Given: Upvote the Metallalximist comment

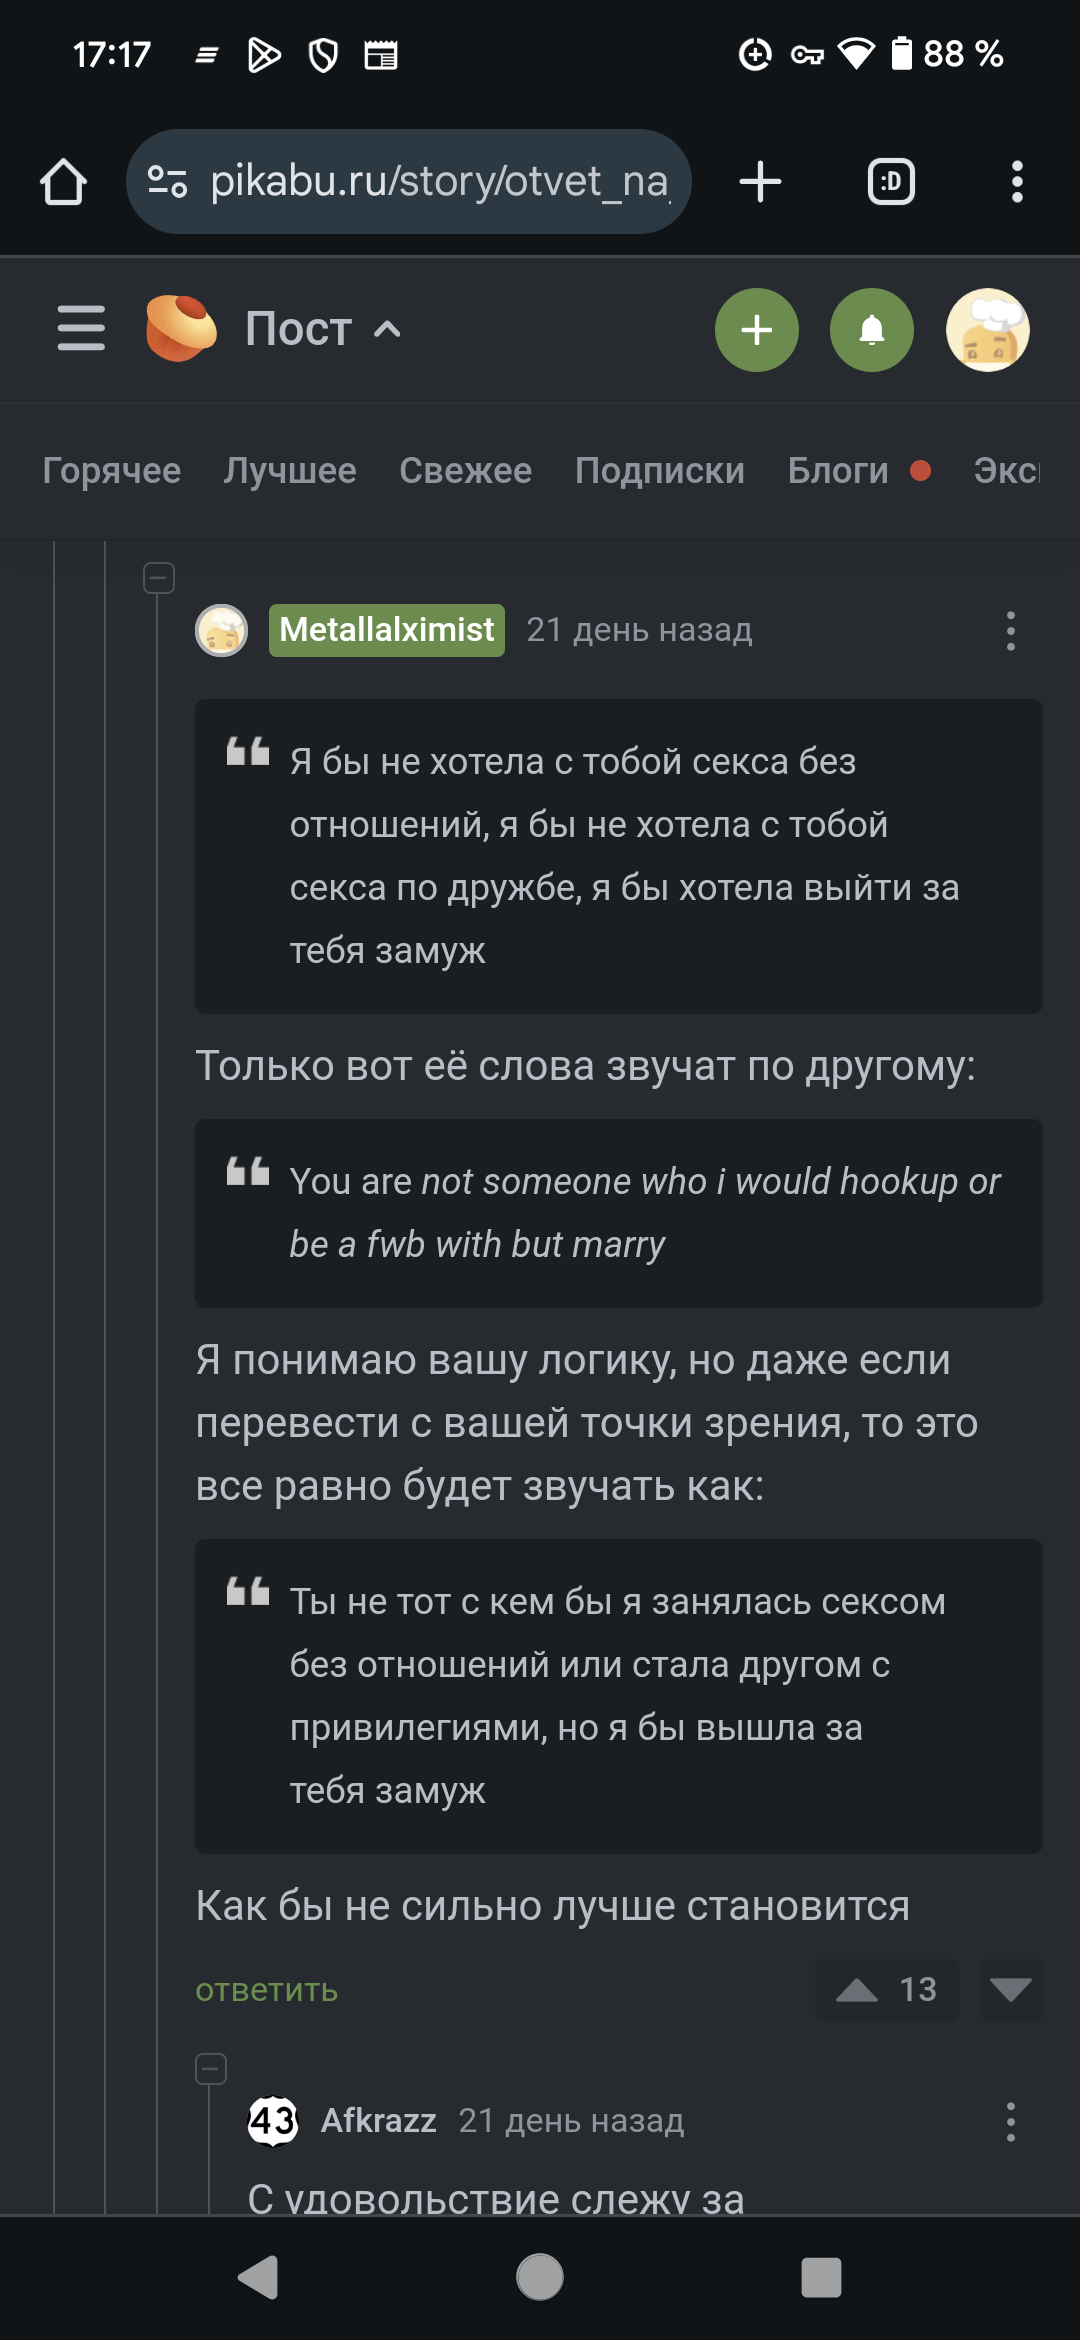Looking at the screenshot, I should tap(857, 1990).
